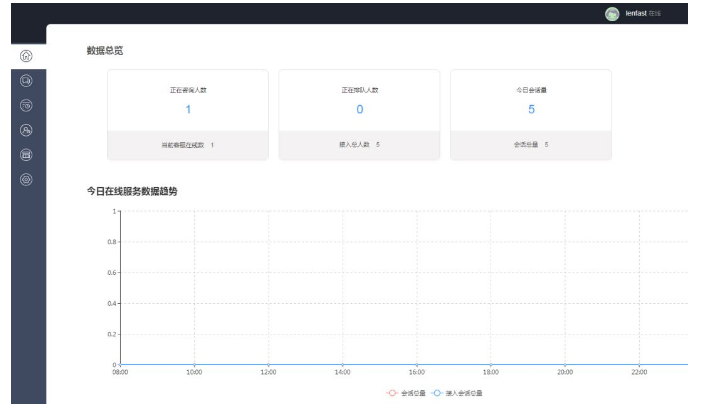Image resolution: width=712 pixels, height=410 pixels.
Task: Open the 在线 status dropdown beside username
Action: coord(661,13)
